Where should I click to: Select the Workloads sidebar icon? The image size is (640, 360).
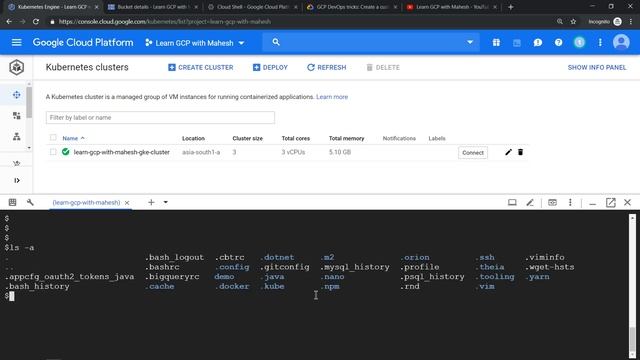(x=16, y=116)
